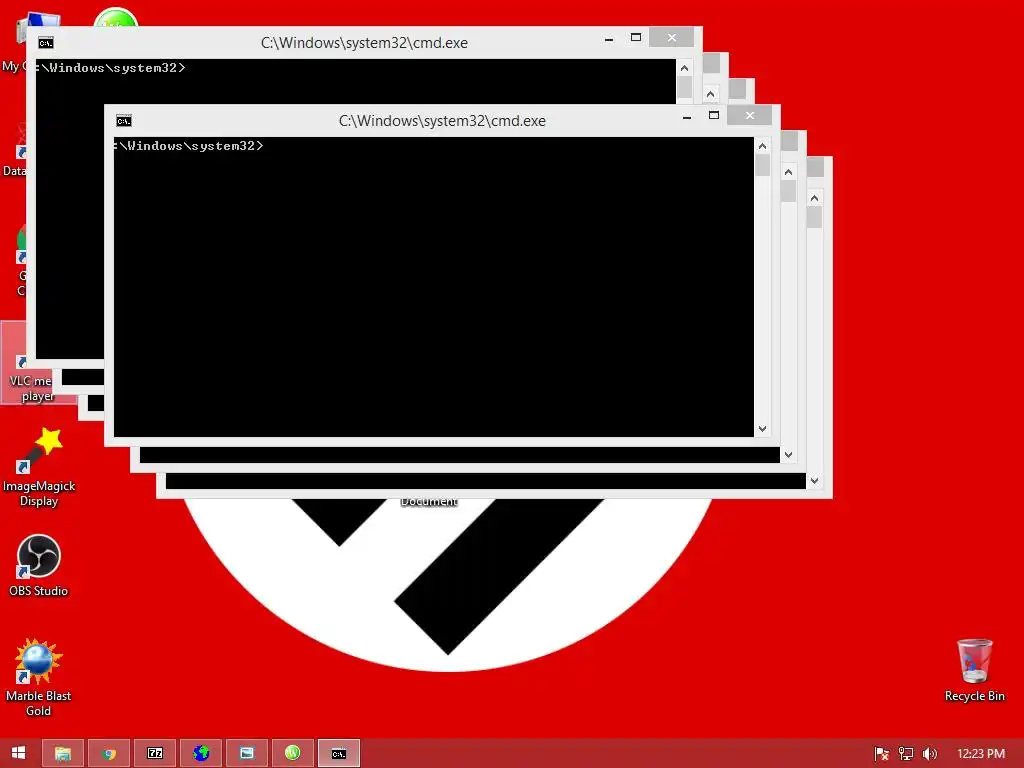Open the front cmd window's title bar system icon
The image size is (1024, 768).
[123, 121]
